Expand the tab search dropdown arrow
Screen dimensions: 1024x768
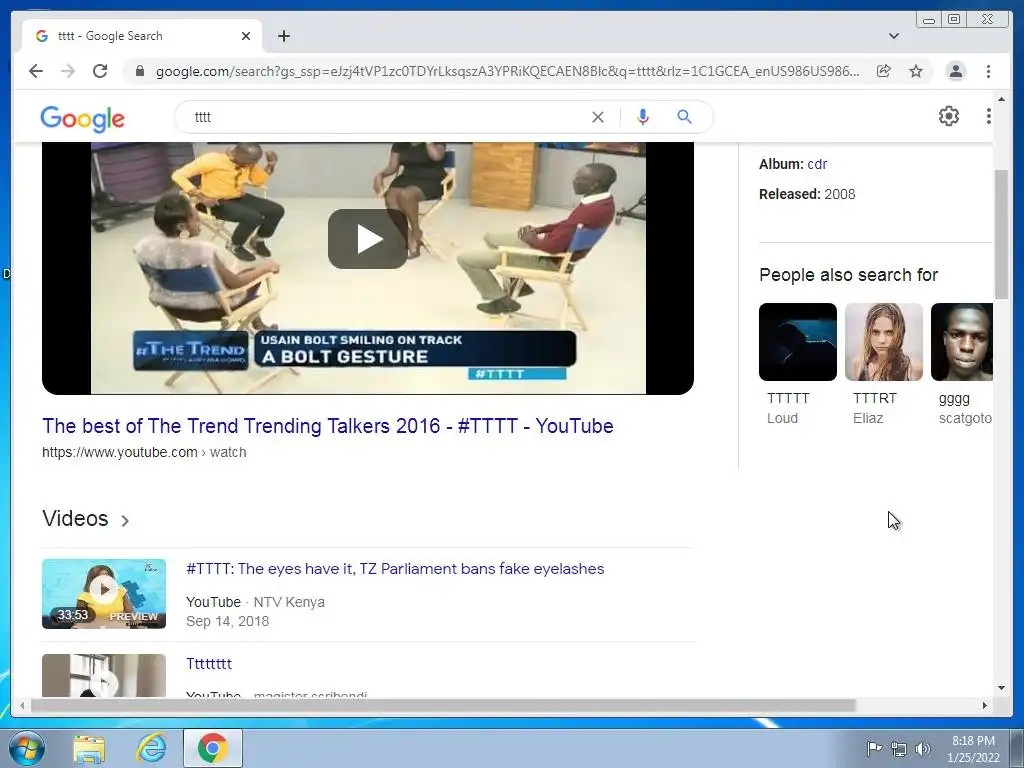[x=894, y=36]
